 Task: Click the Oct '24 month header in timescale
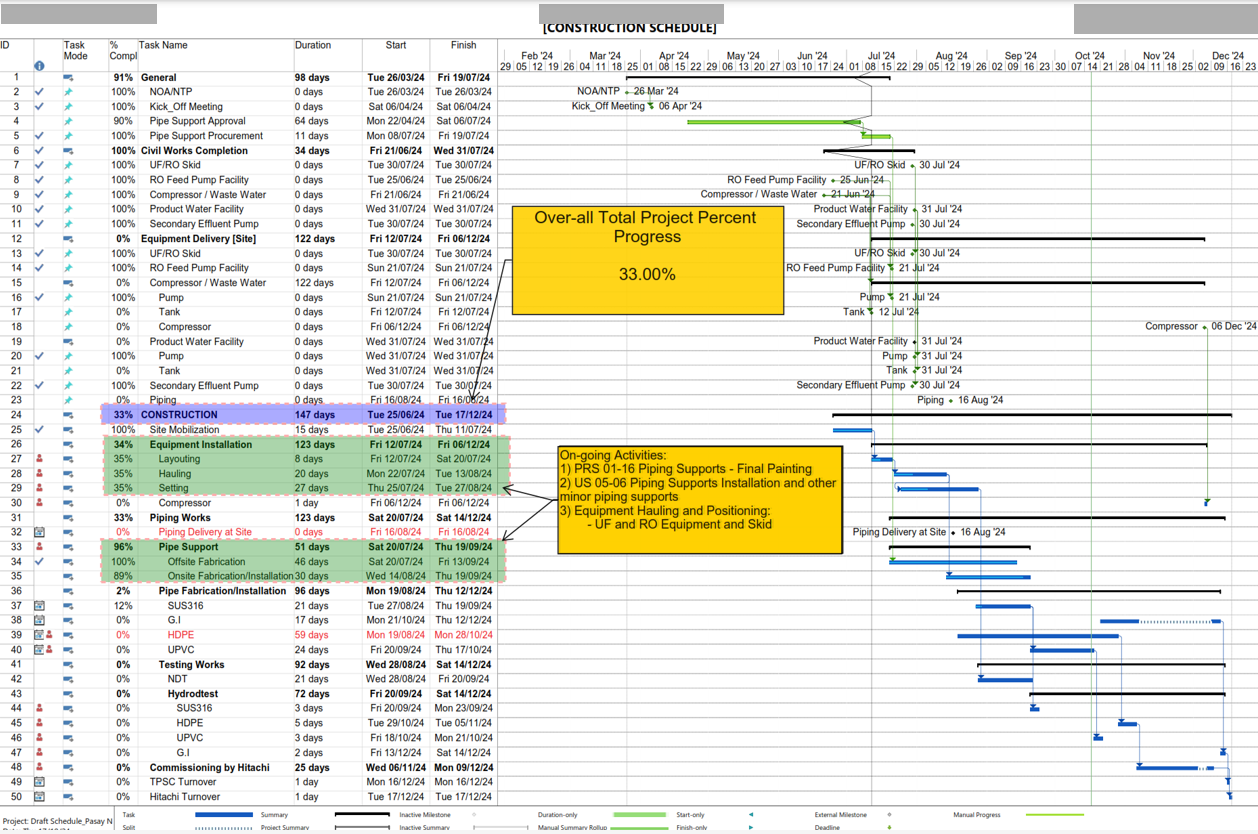pos(1090,56)
